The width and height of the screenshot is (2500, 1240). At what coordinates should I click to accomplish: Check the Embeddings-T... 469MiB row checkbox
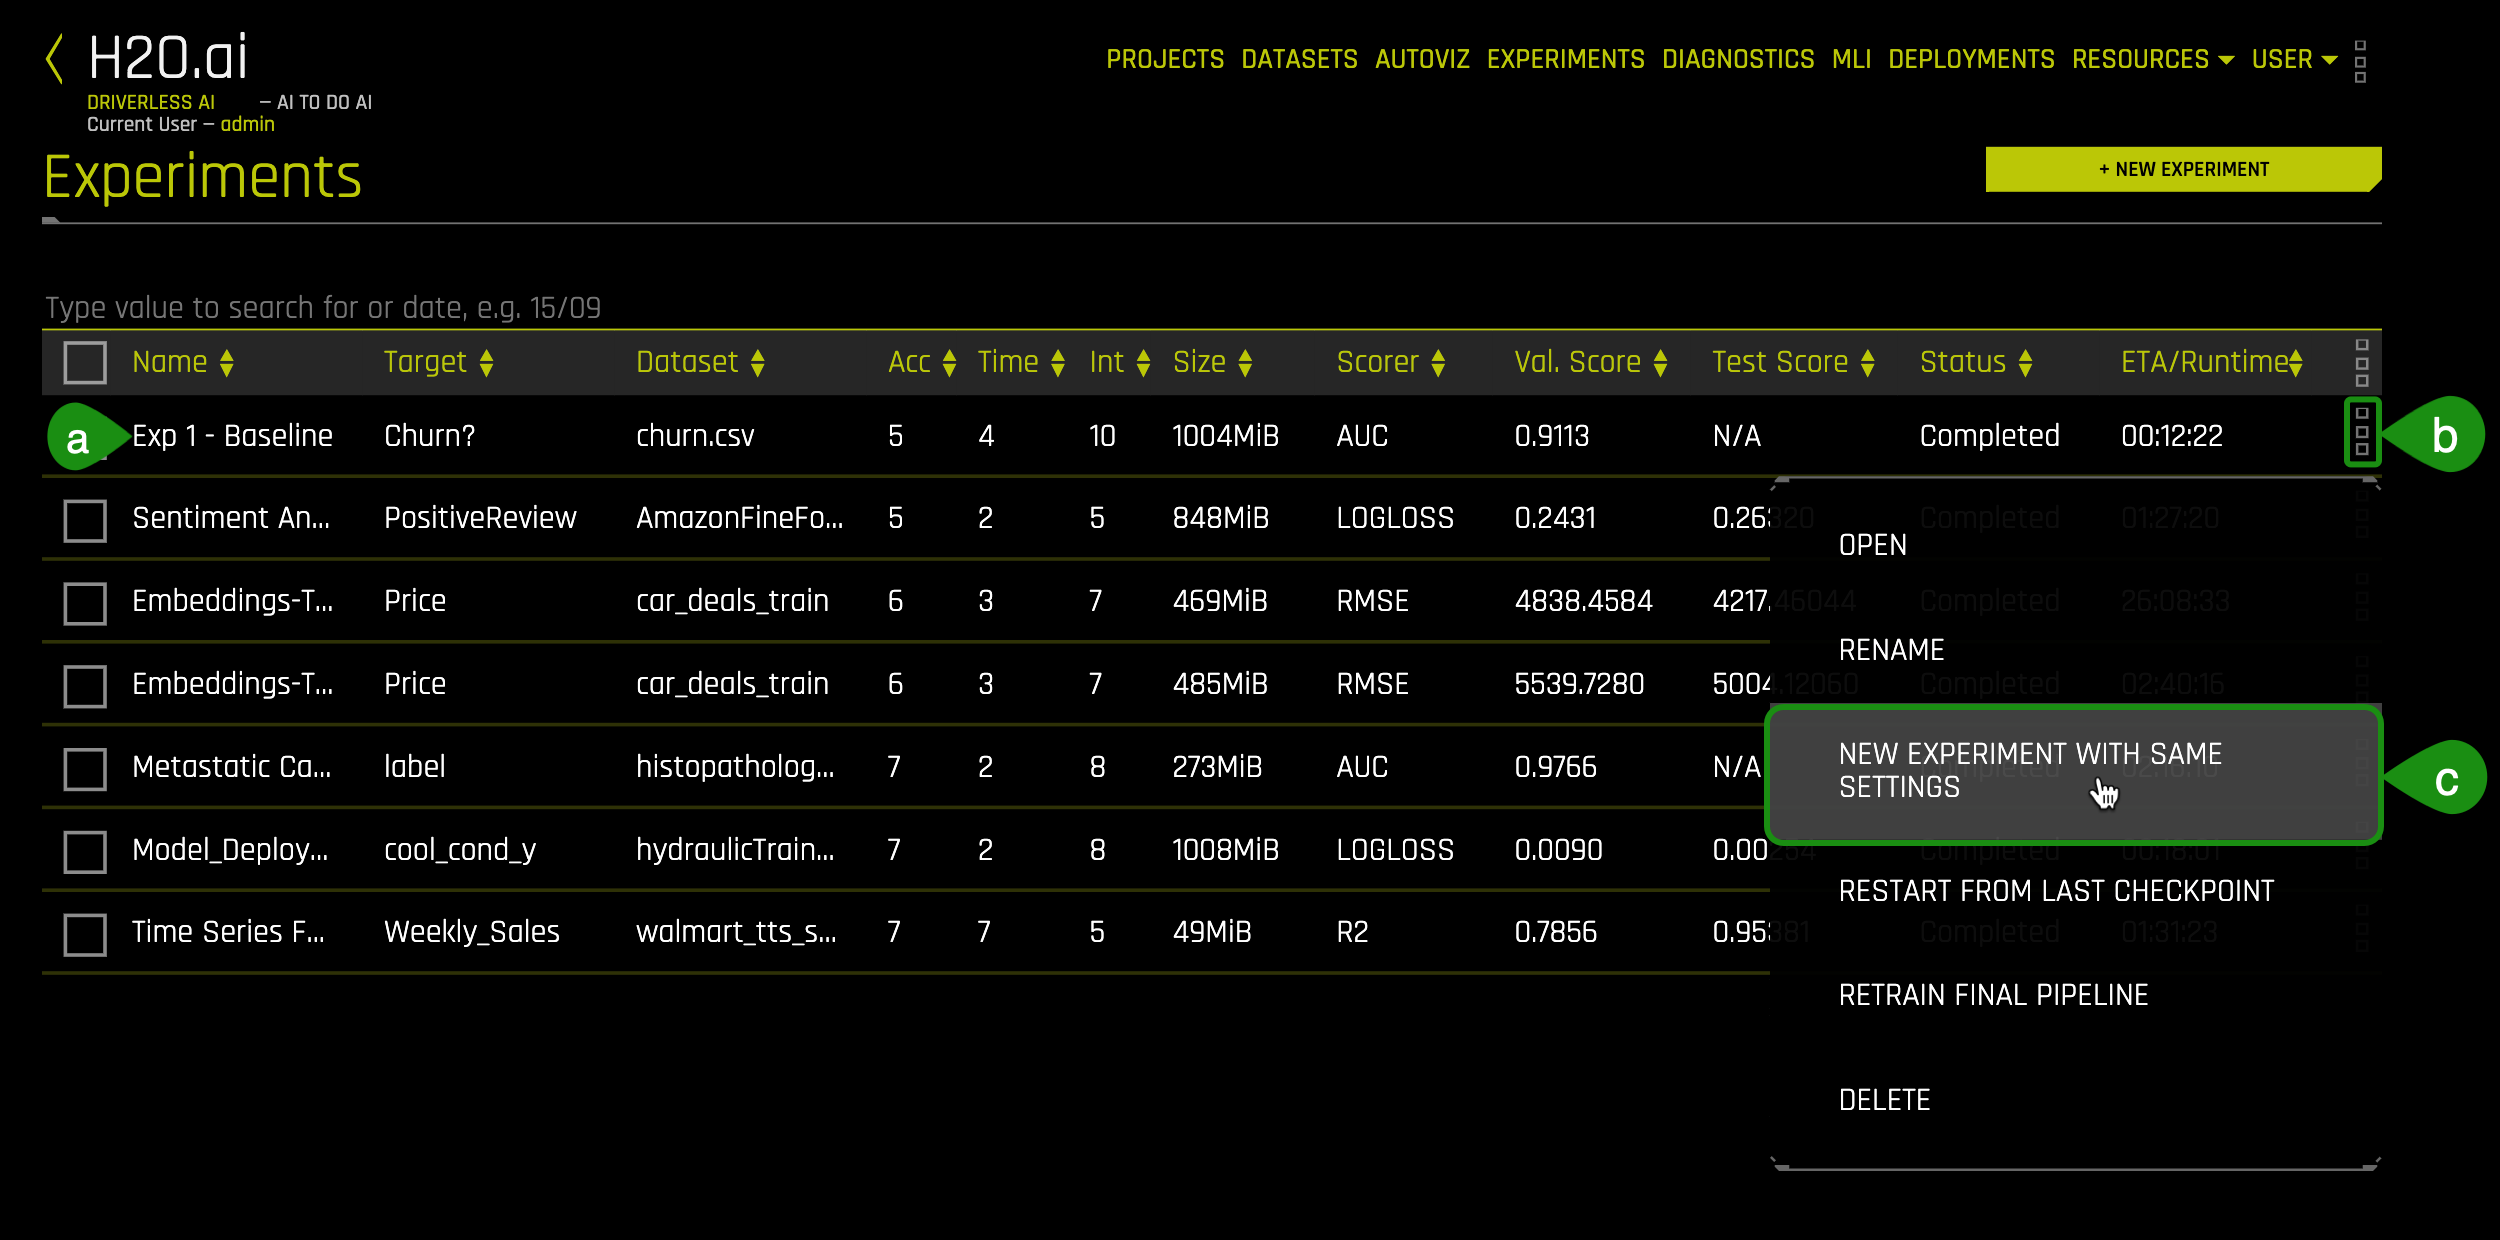pos(85,603)
